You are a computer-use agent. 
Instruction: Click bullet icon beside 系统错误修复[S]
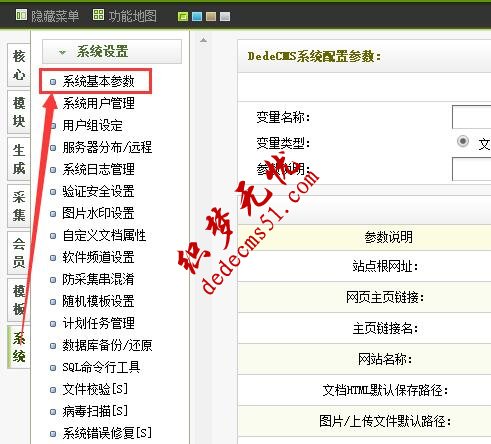53,434
